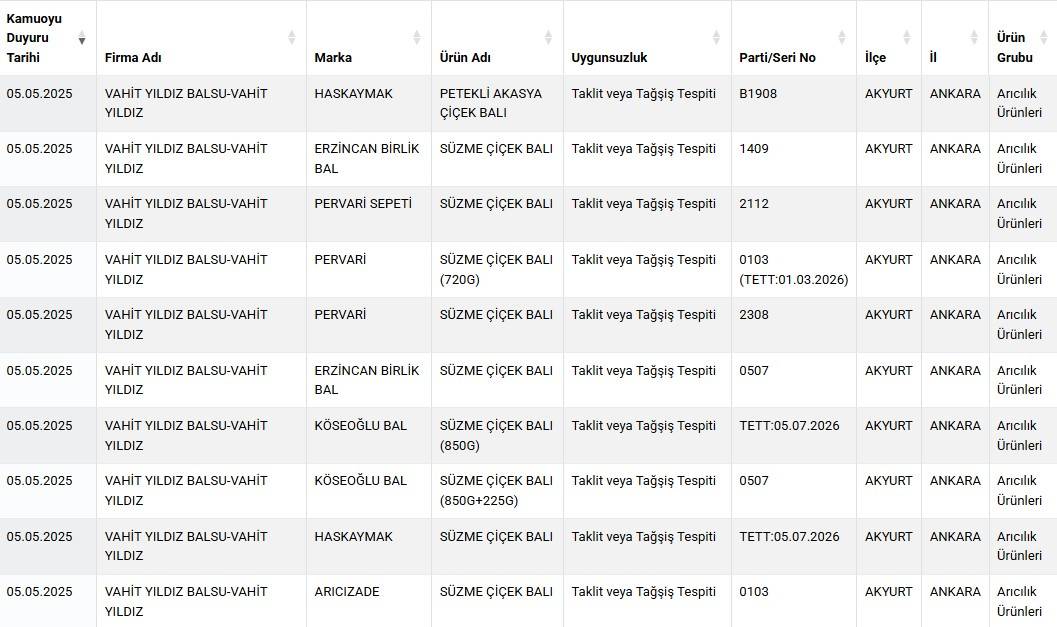Click the SÜZME ÇİÇEK BALI (720G) product cell
This screenshot has width=1057, height=627.
click(496, 269)
